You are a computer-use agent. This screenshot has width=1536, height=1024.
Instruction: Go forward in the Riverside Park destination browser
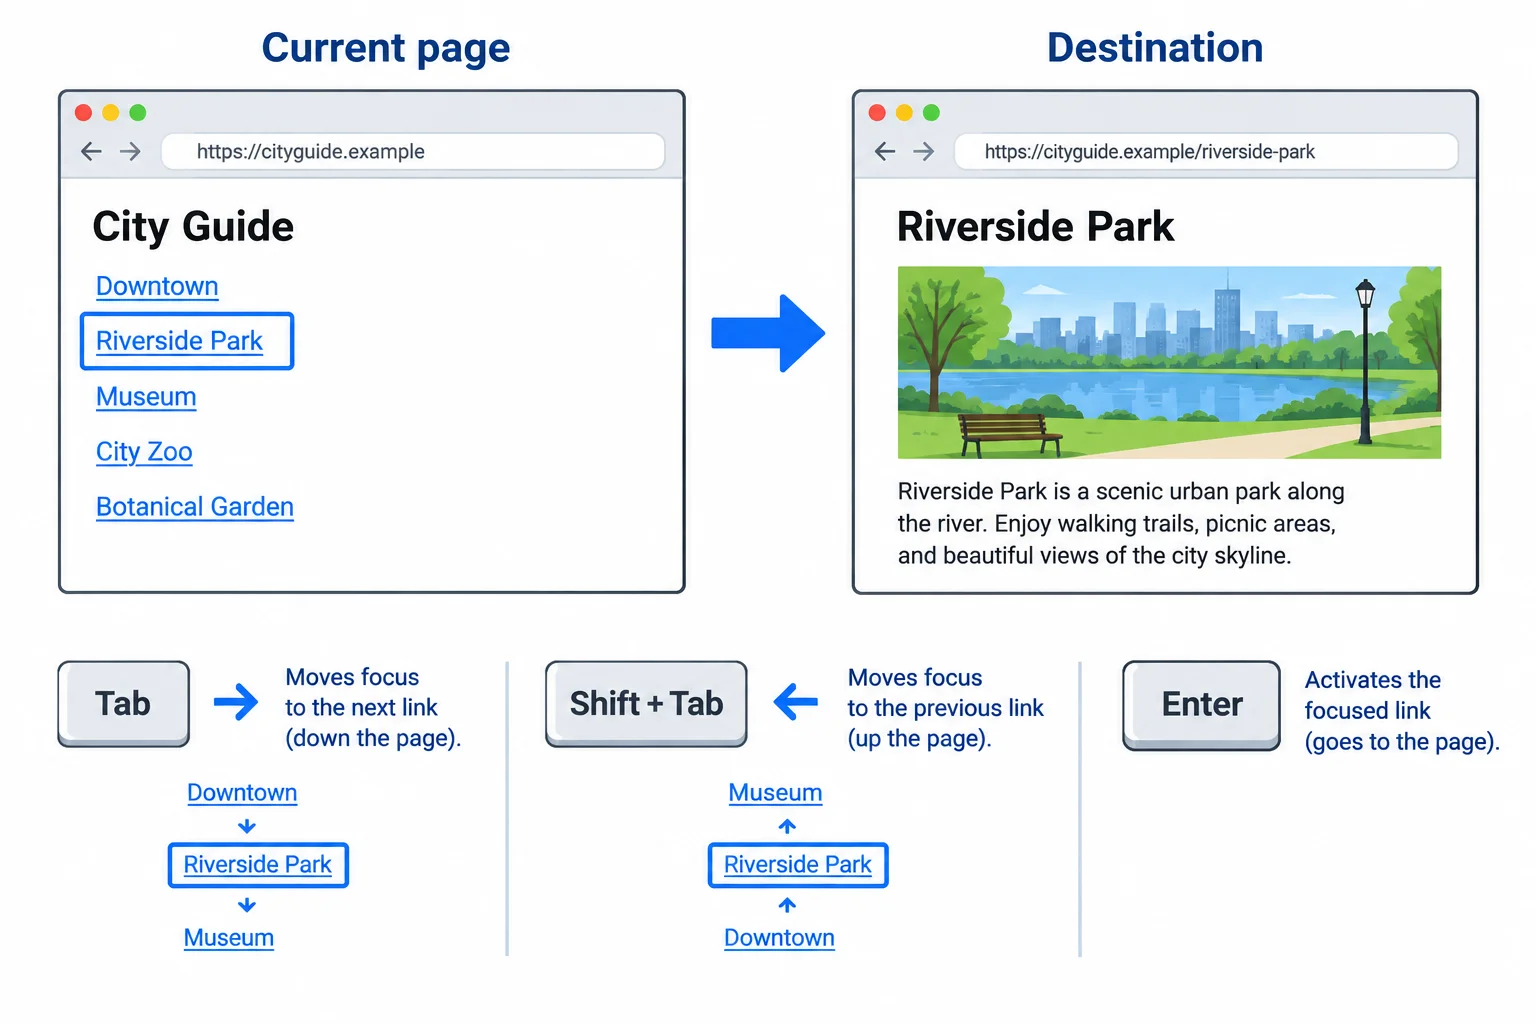pyautogui.click(x=924, y=151)
